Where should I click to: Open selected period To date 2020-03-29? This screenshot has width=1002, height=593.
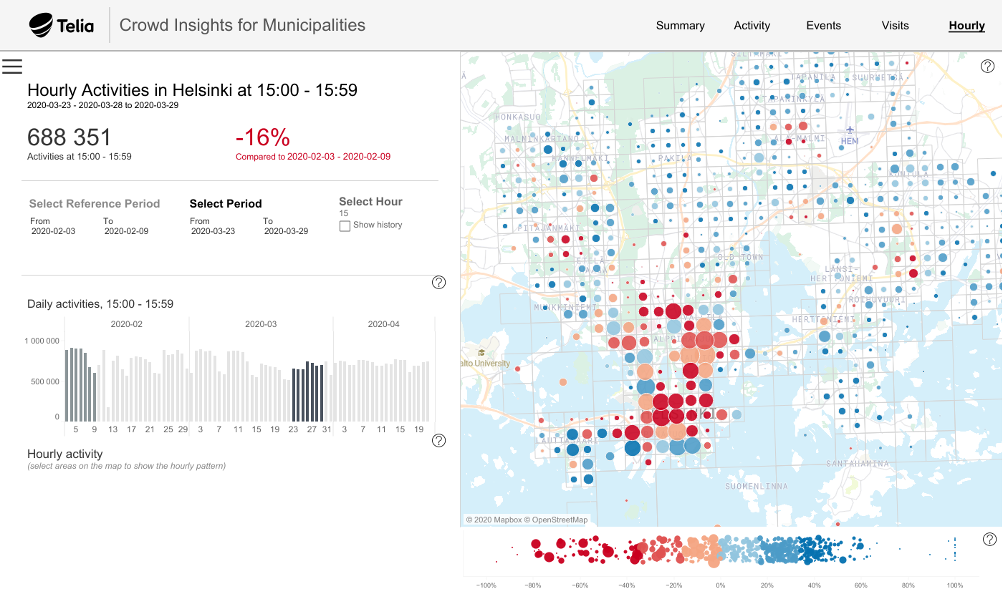coord(286,231)
